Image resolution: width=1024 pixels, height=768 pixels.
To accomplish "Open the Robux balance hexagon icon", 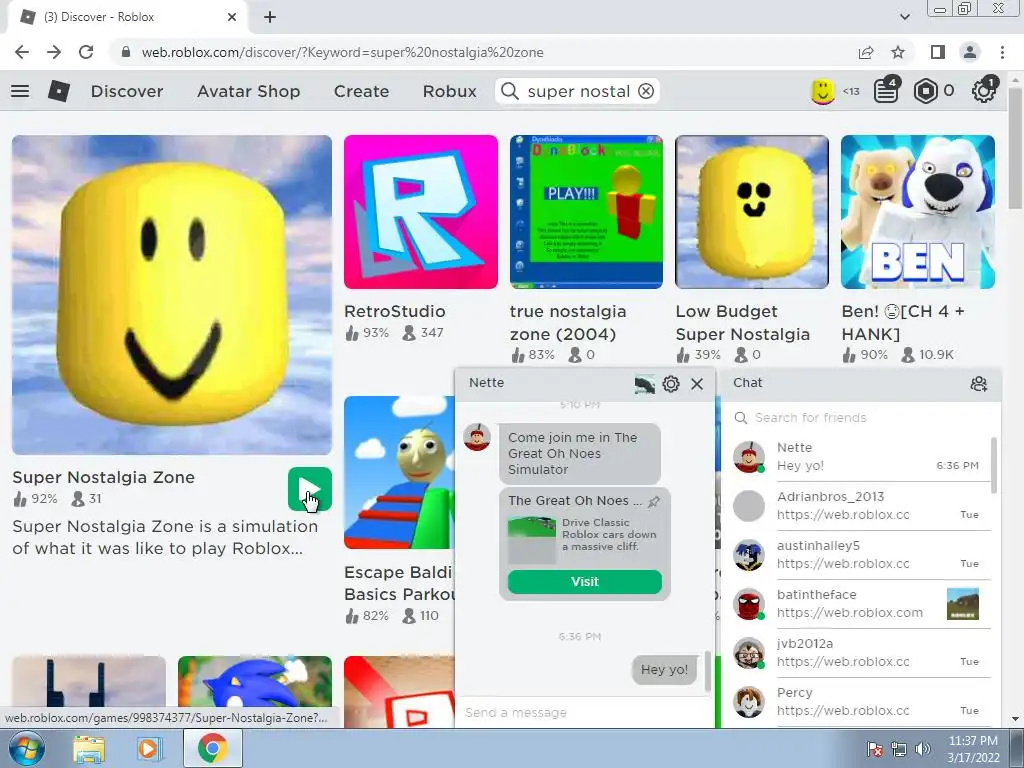I will coord(925,91).
